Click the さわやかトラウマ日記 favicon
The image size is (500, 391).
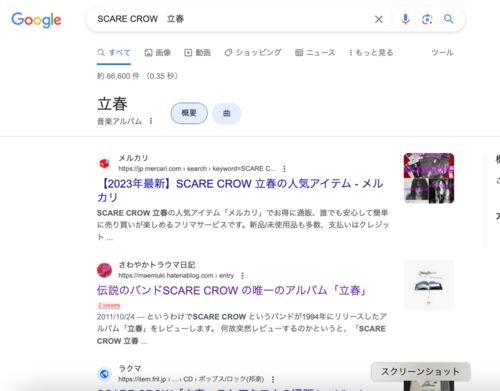tap(104, 270)
